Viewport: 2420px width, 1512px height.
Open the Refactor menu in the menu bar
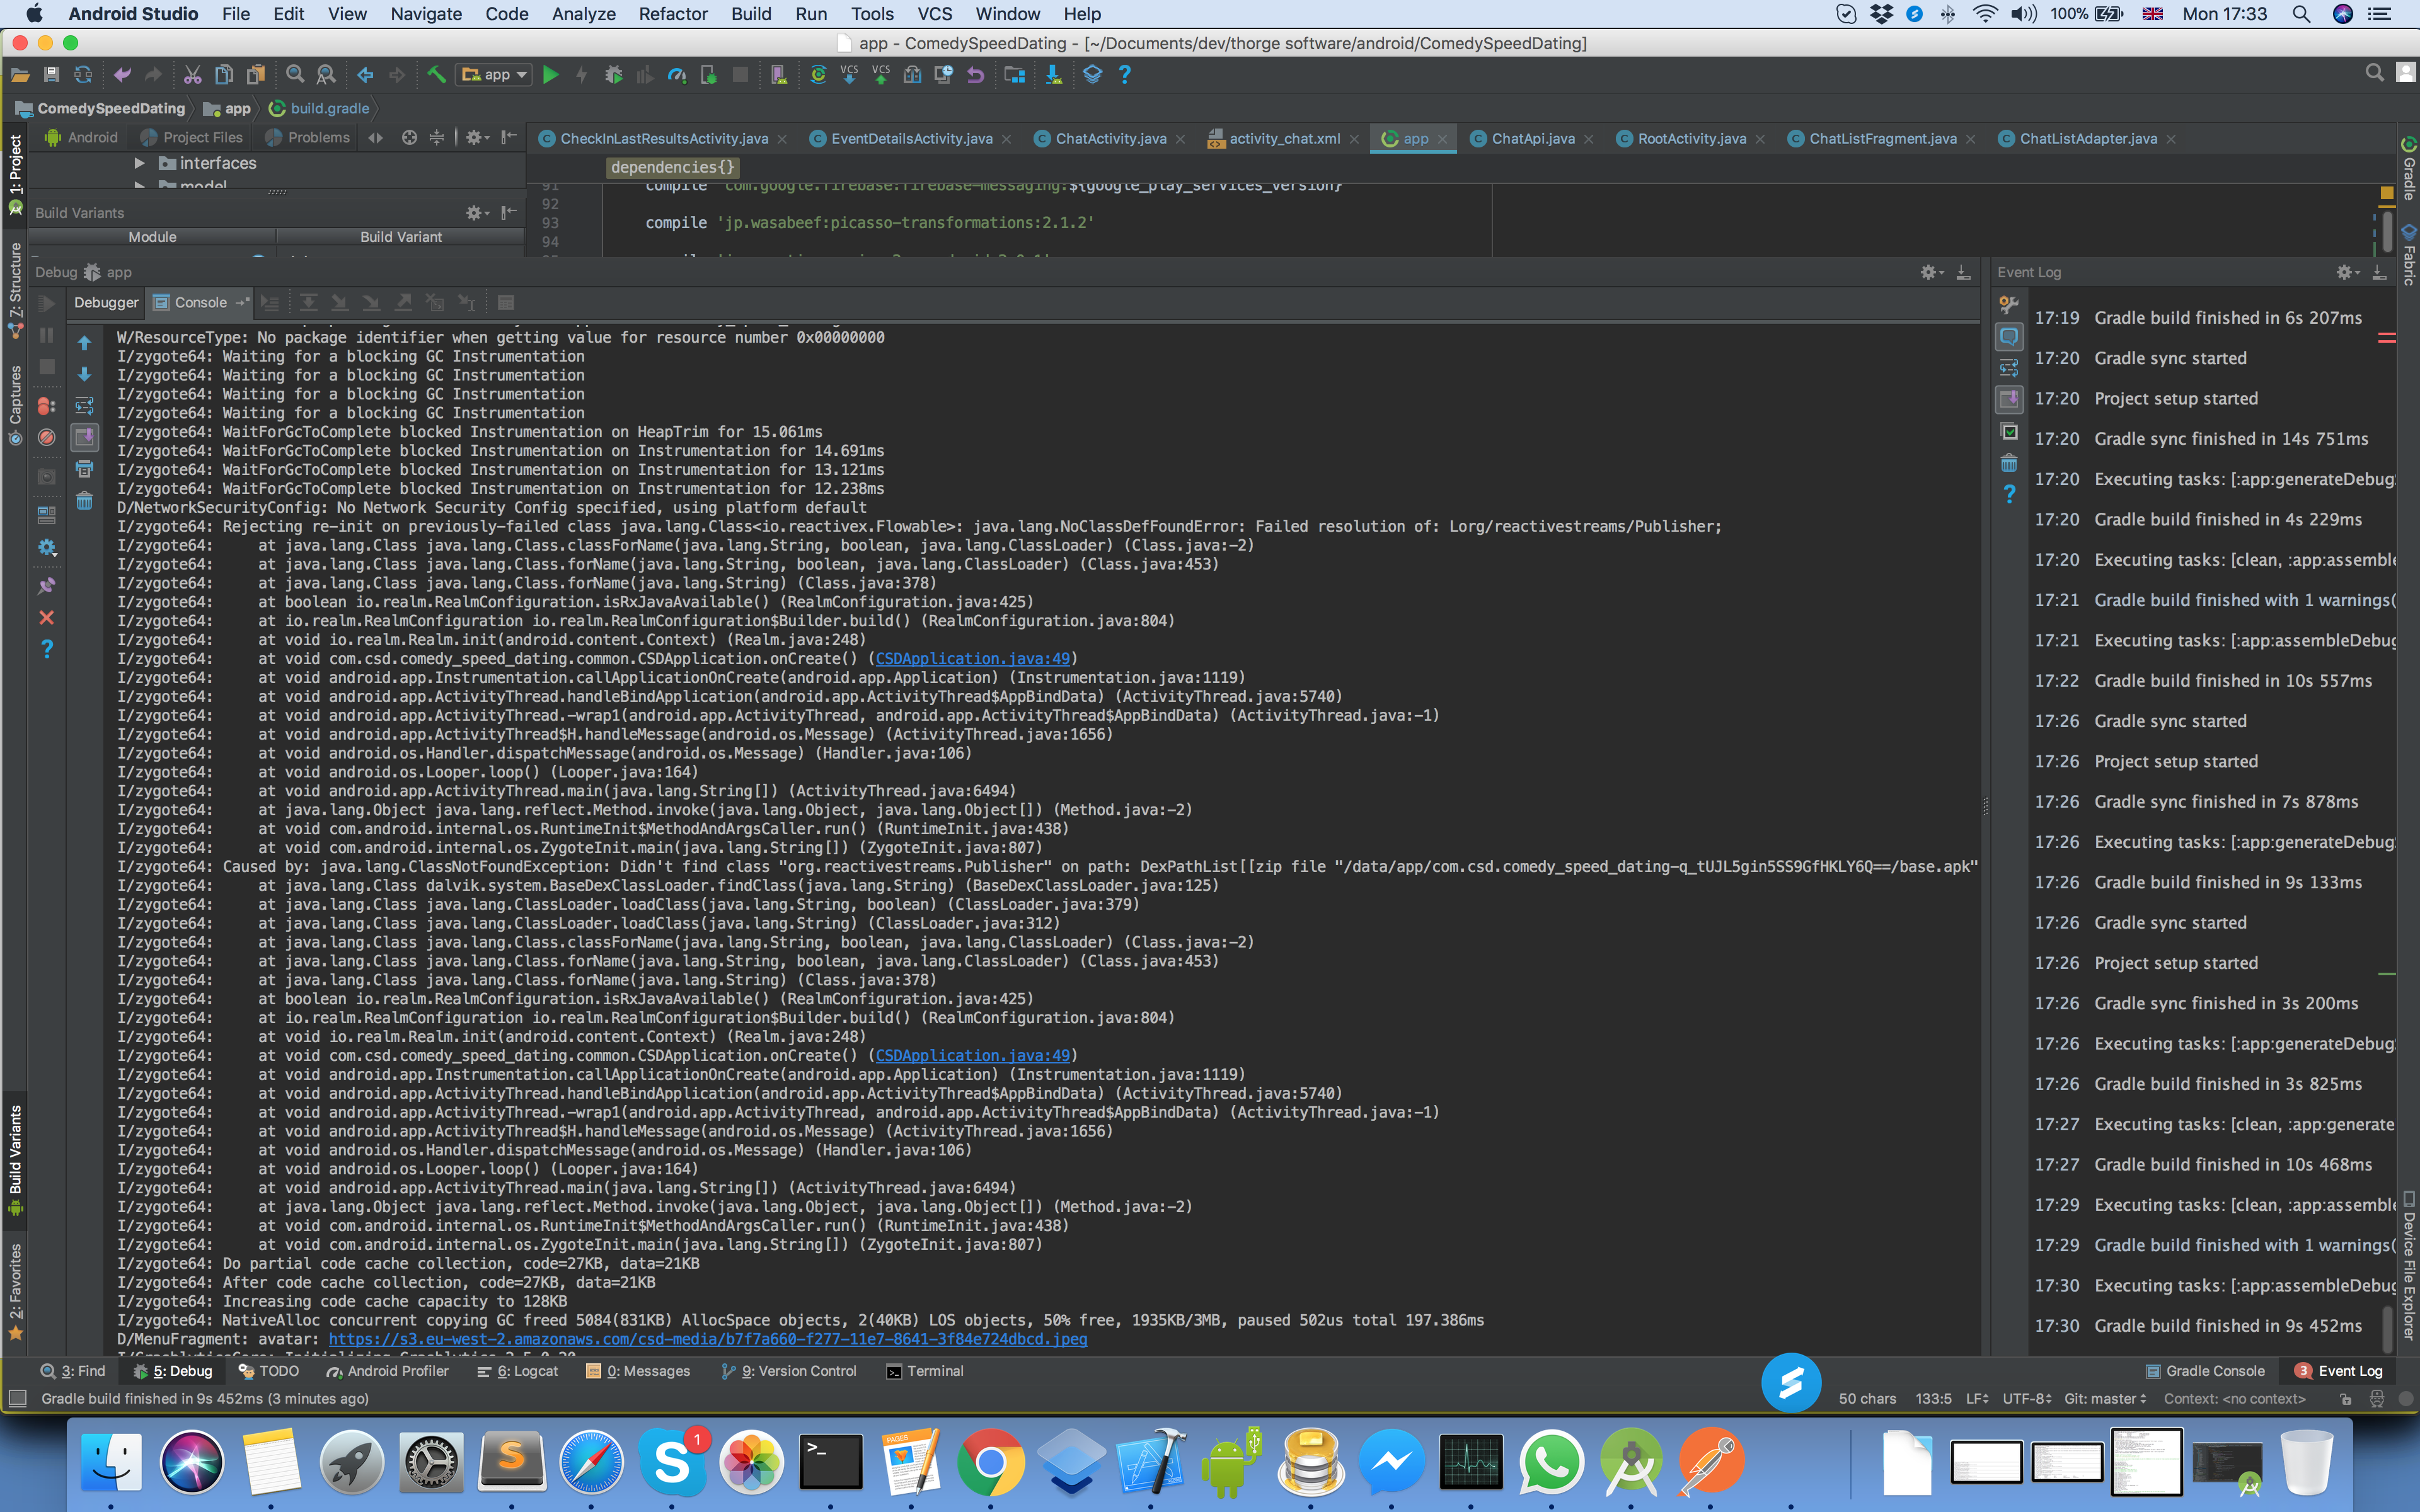coord(672,14)
